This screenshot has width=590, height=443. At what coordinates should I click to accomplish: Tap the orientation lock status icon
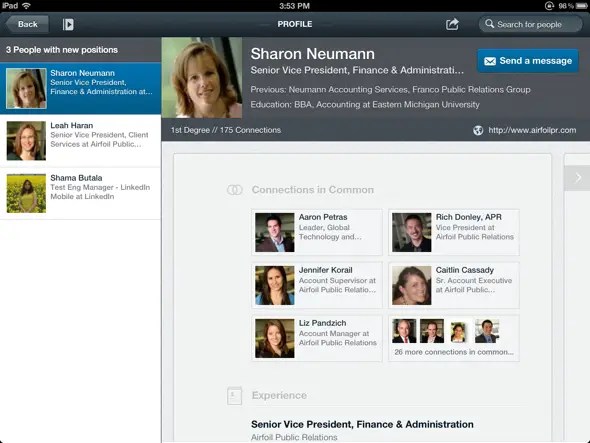(x=549, y=6)
